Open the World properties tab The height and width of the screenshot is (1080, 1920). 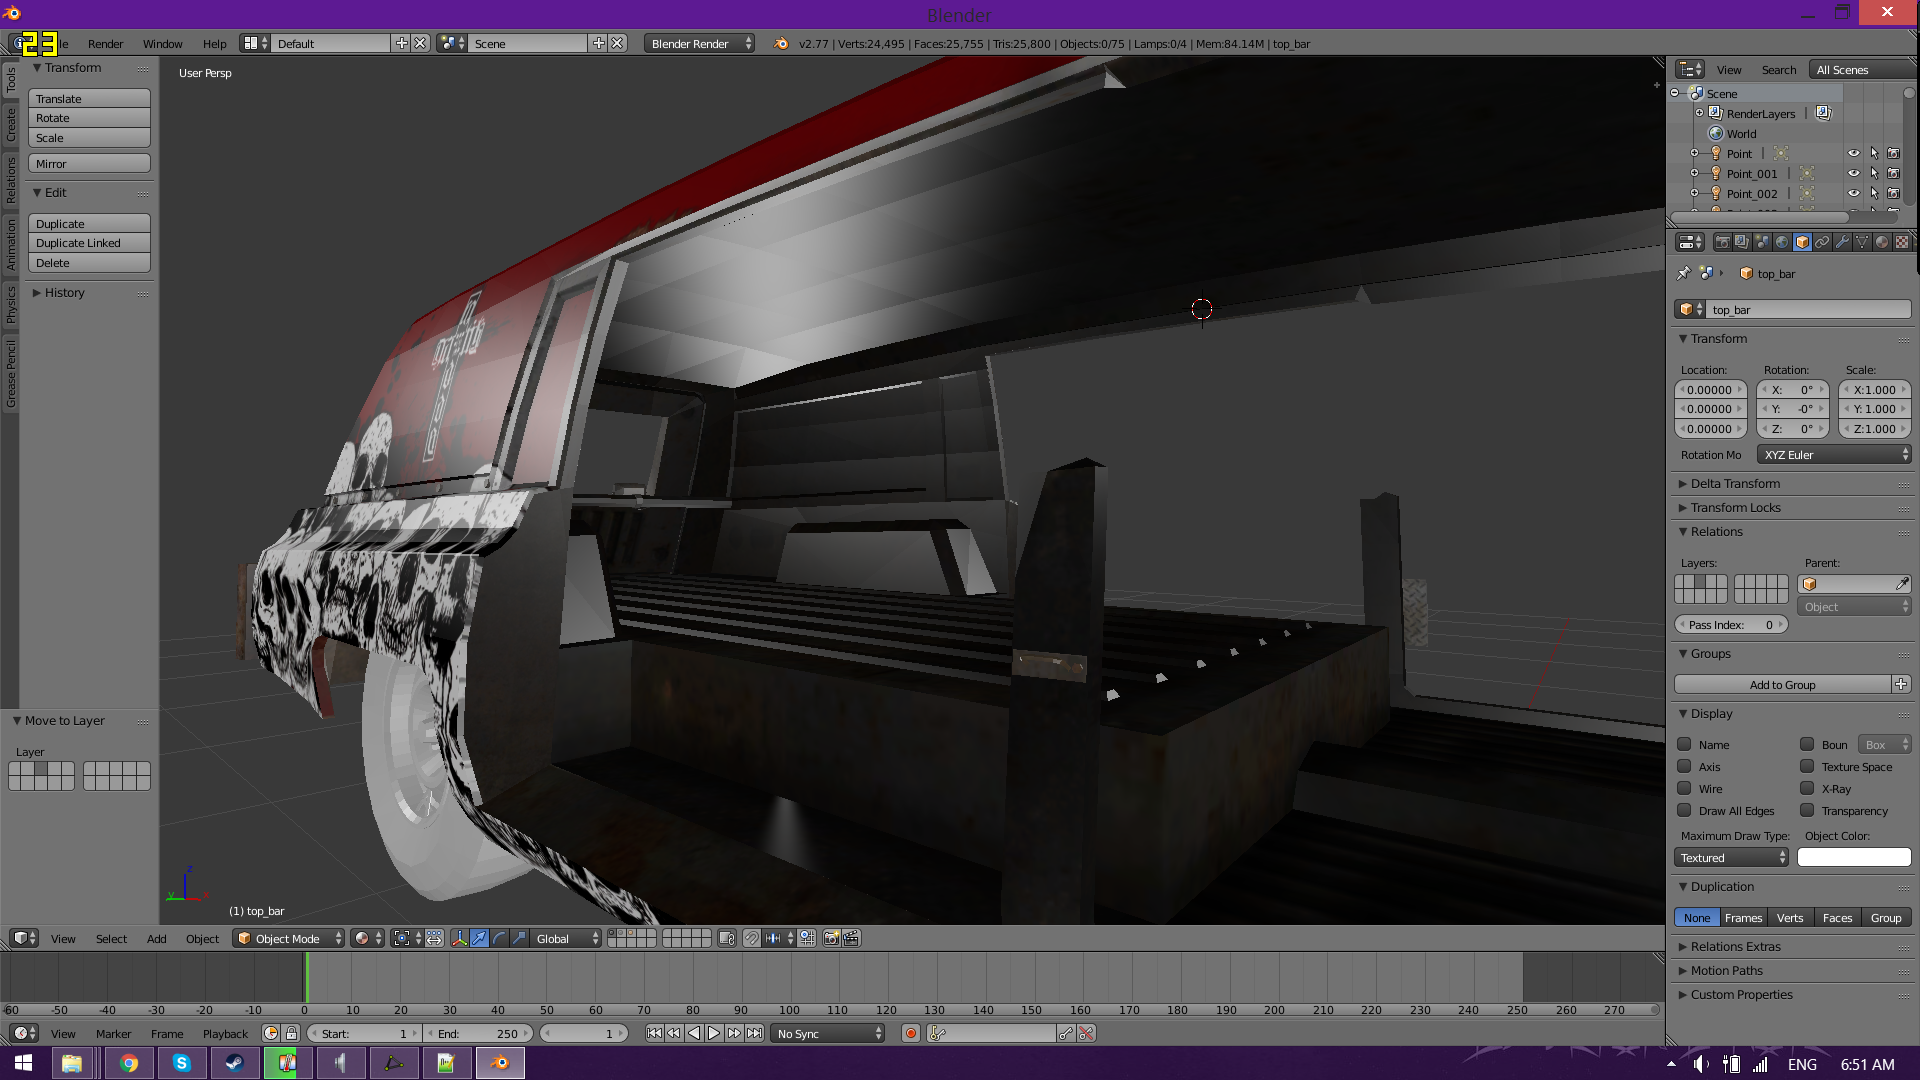1782,242
